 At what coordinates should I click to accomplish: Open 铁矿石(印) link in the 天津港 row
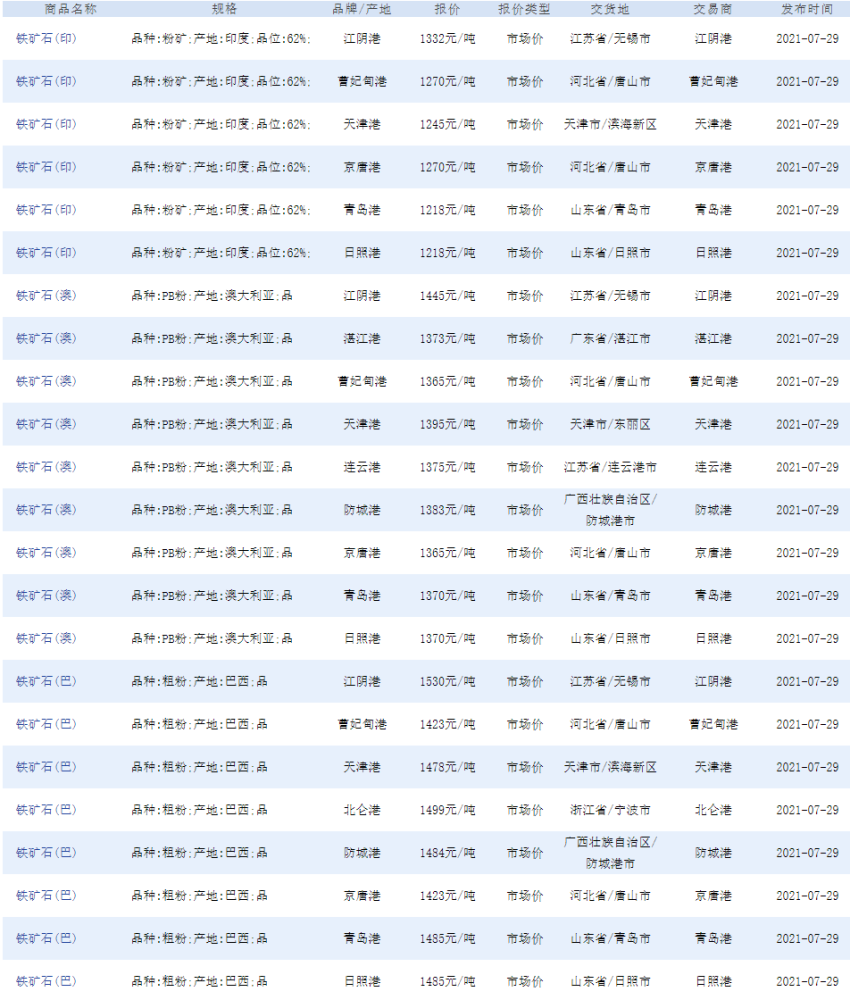[46, 125]
